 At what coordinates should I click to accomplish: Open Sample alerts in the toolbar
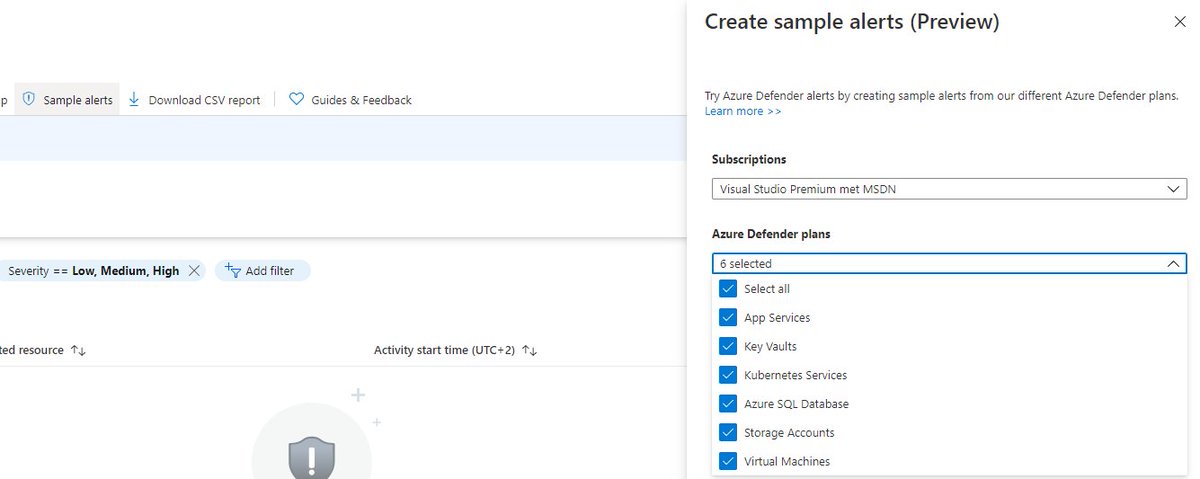point(67,99)
